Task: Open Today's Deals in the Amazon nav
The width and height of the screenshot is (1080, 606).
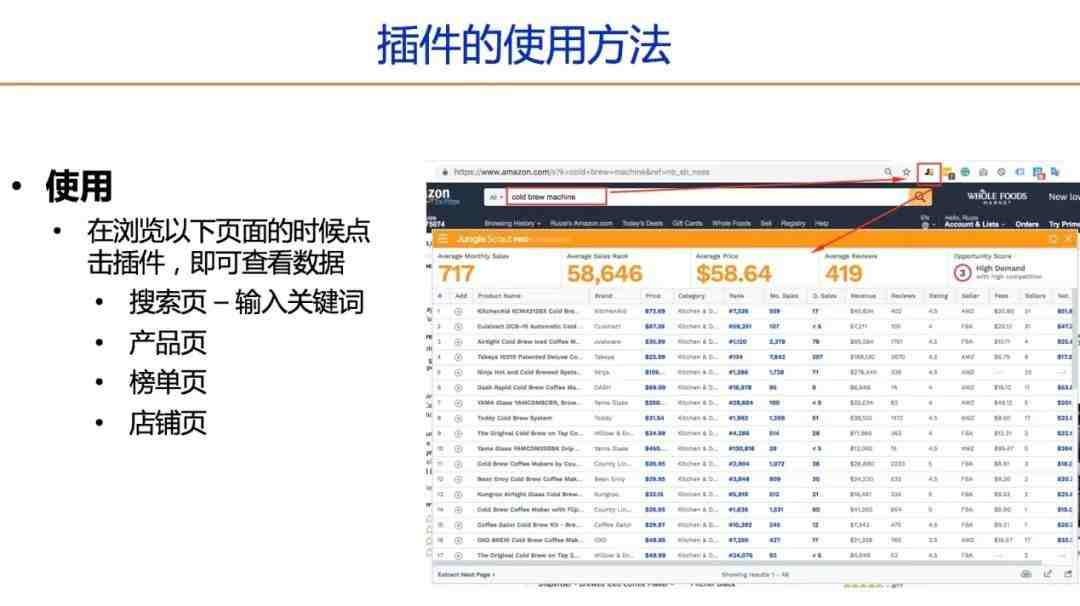Action: click(642, 223)
